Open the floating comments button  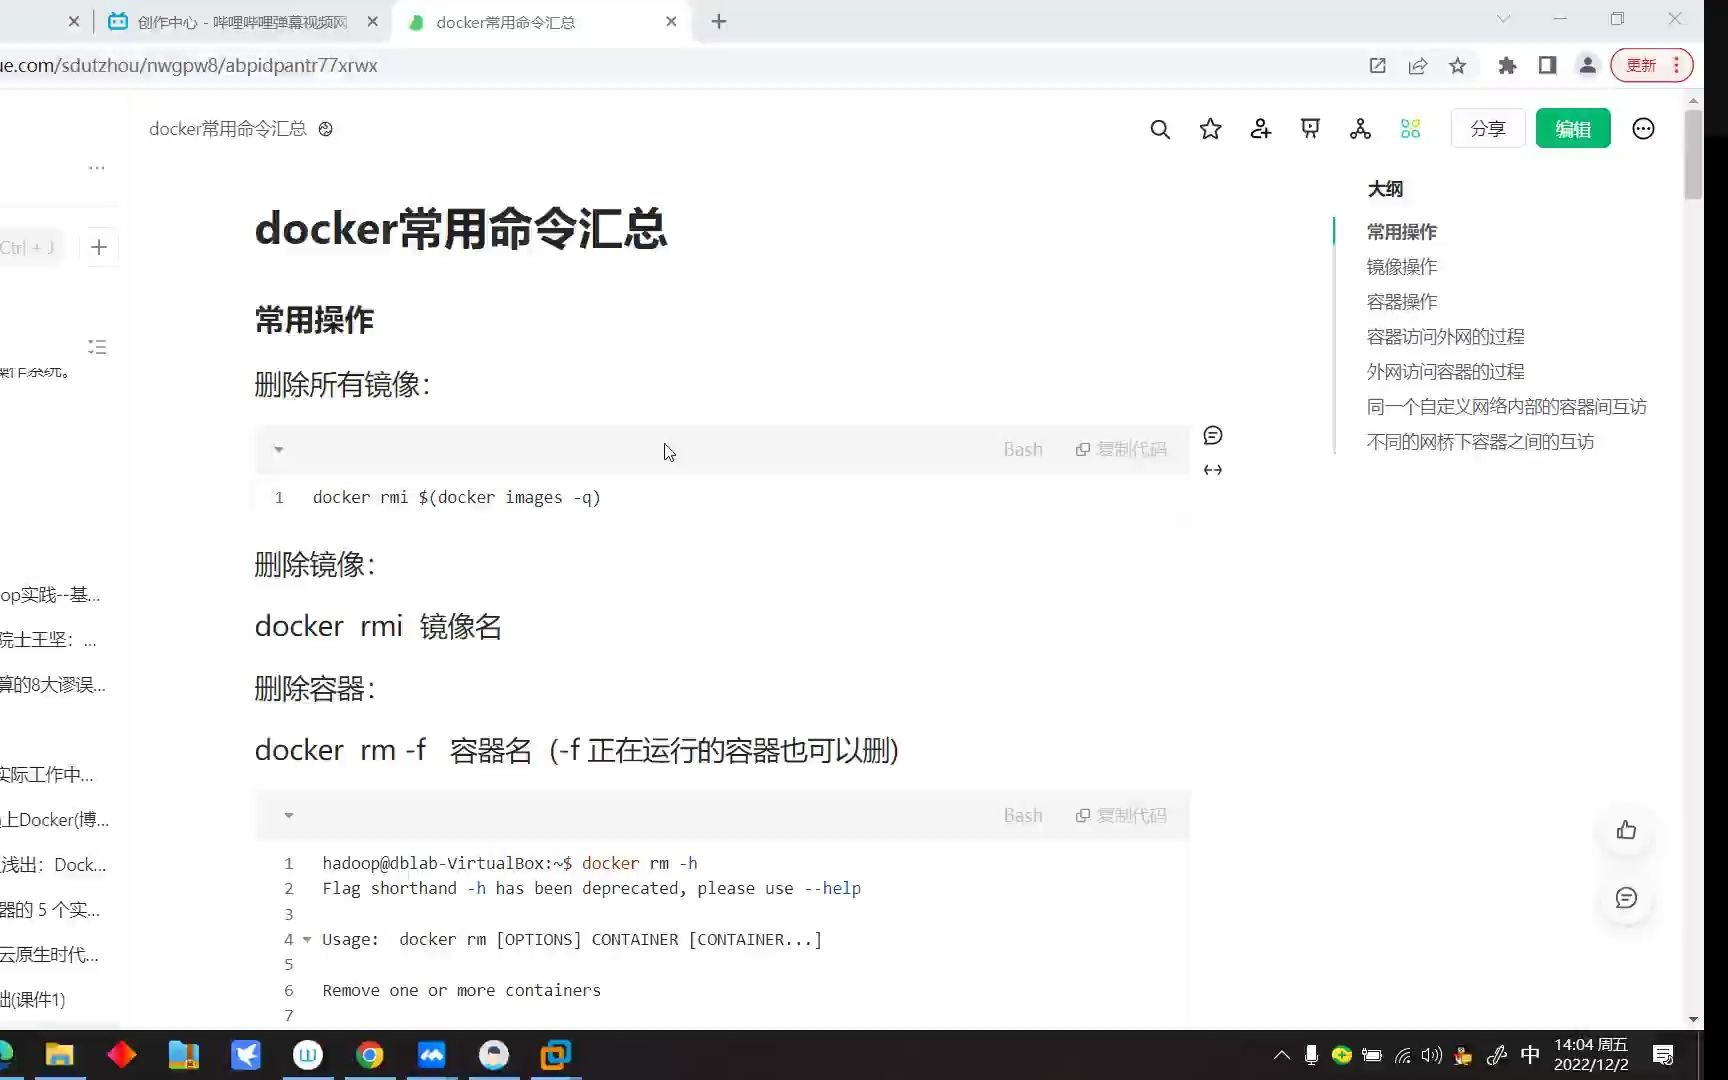[x=1626, y=898]
